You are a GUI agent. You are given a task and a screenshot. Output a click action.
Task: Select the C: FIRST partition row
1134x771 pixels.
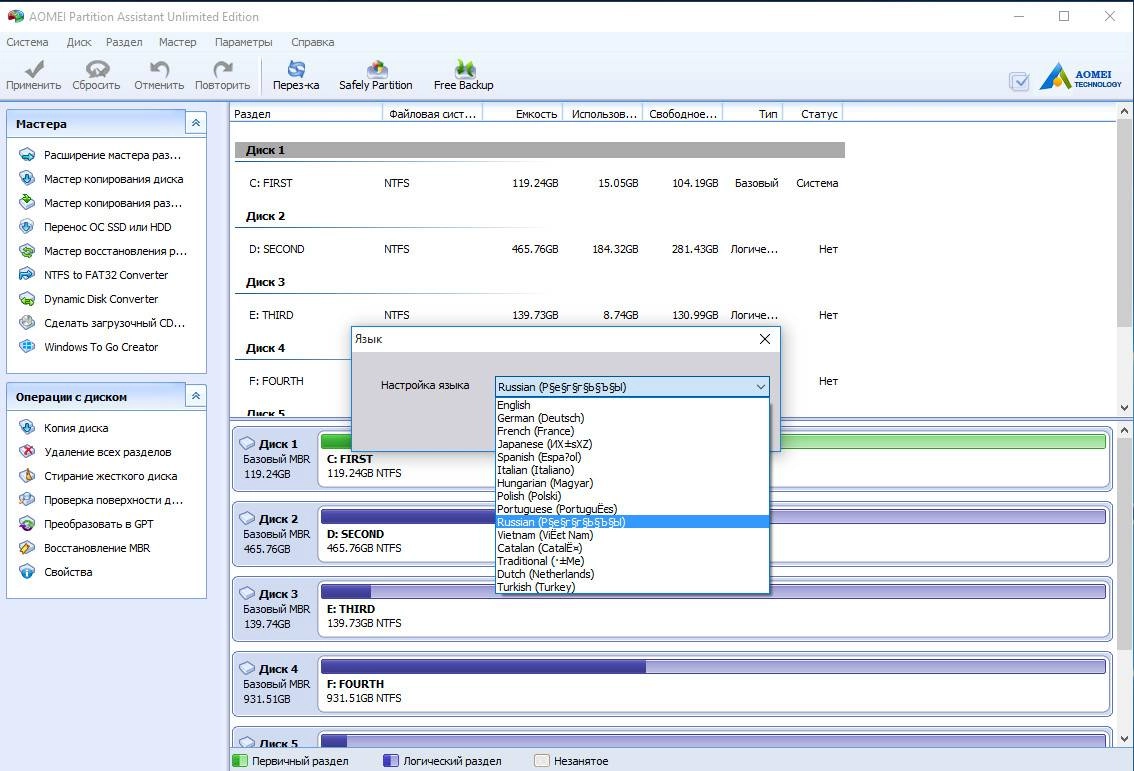tap(540, 183)
